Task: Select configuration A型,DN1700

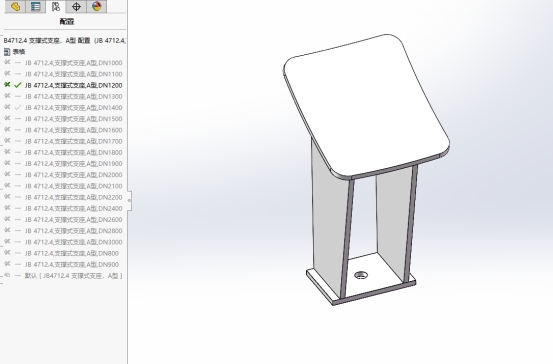Action: 74,141
